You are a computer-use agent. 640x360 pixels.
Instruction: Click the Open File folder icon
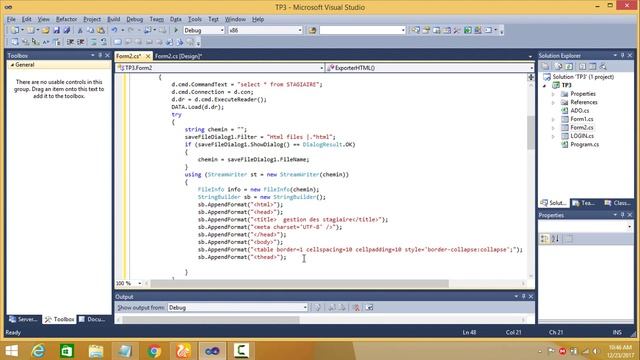click(x=46, y=30)
